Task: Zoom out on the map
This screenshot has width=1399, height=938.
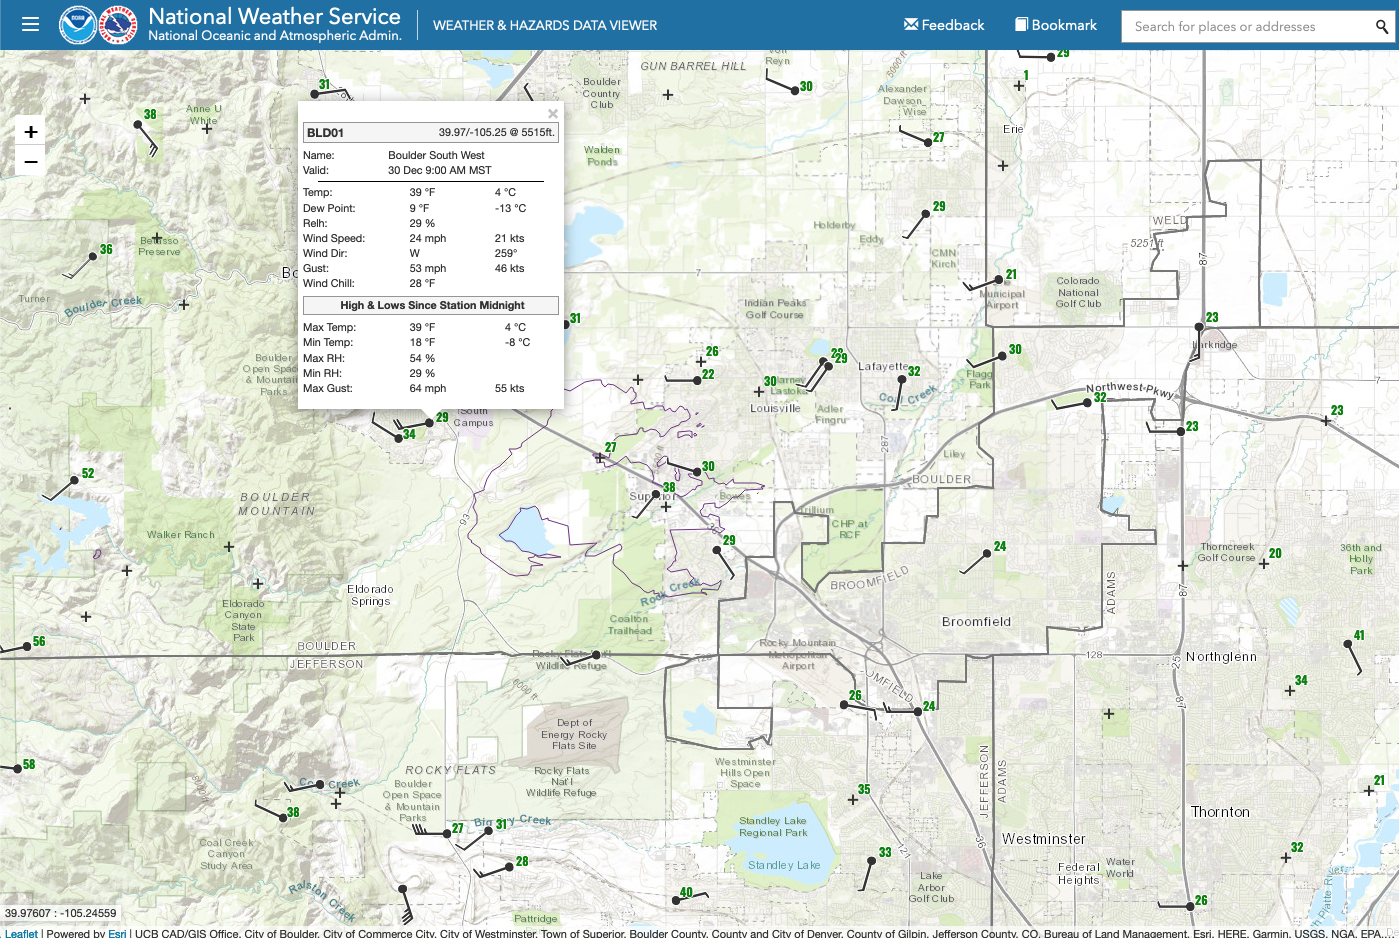Action: click(30, 161)
